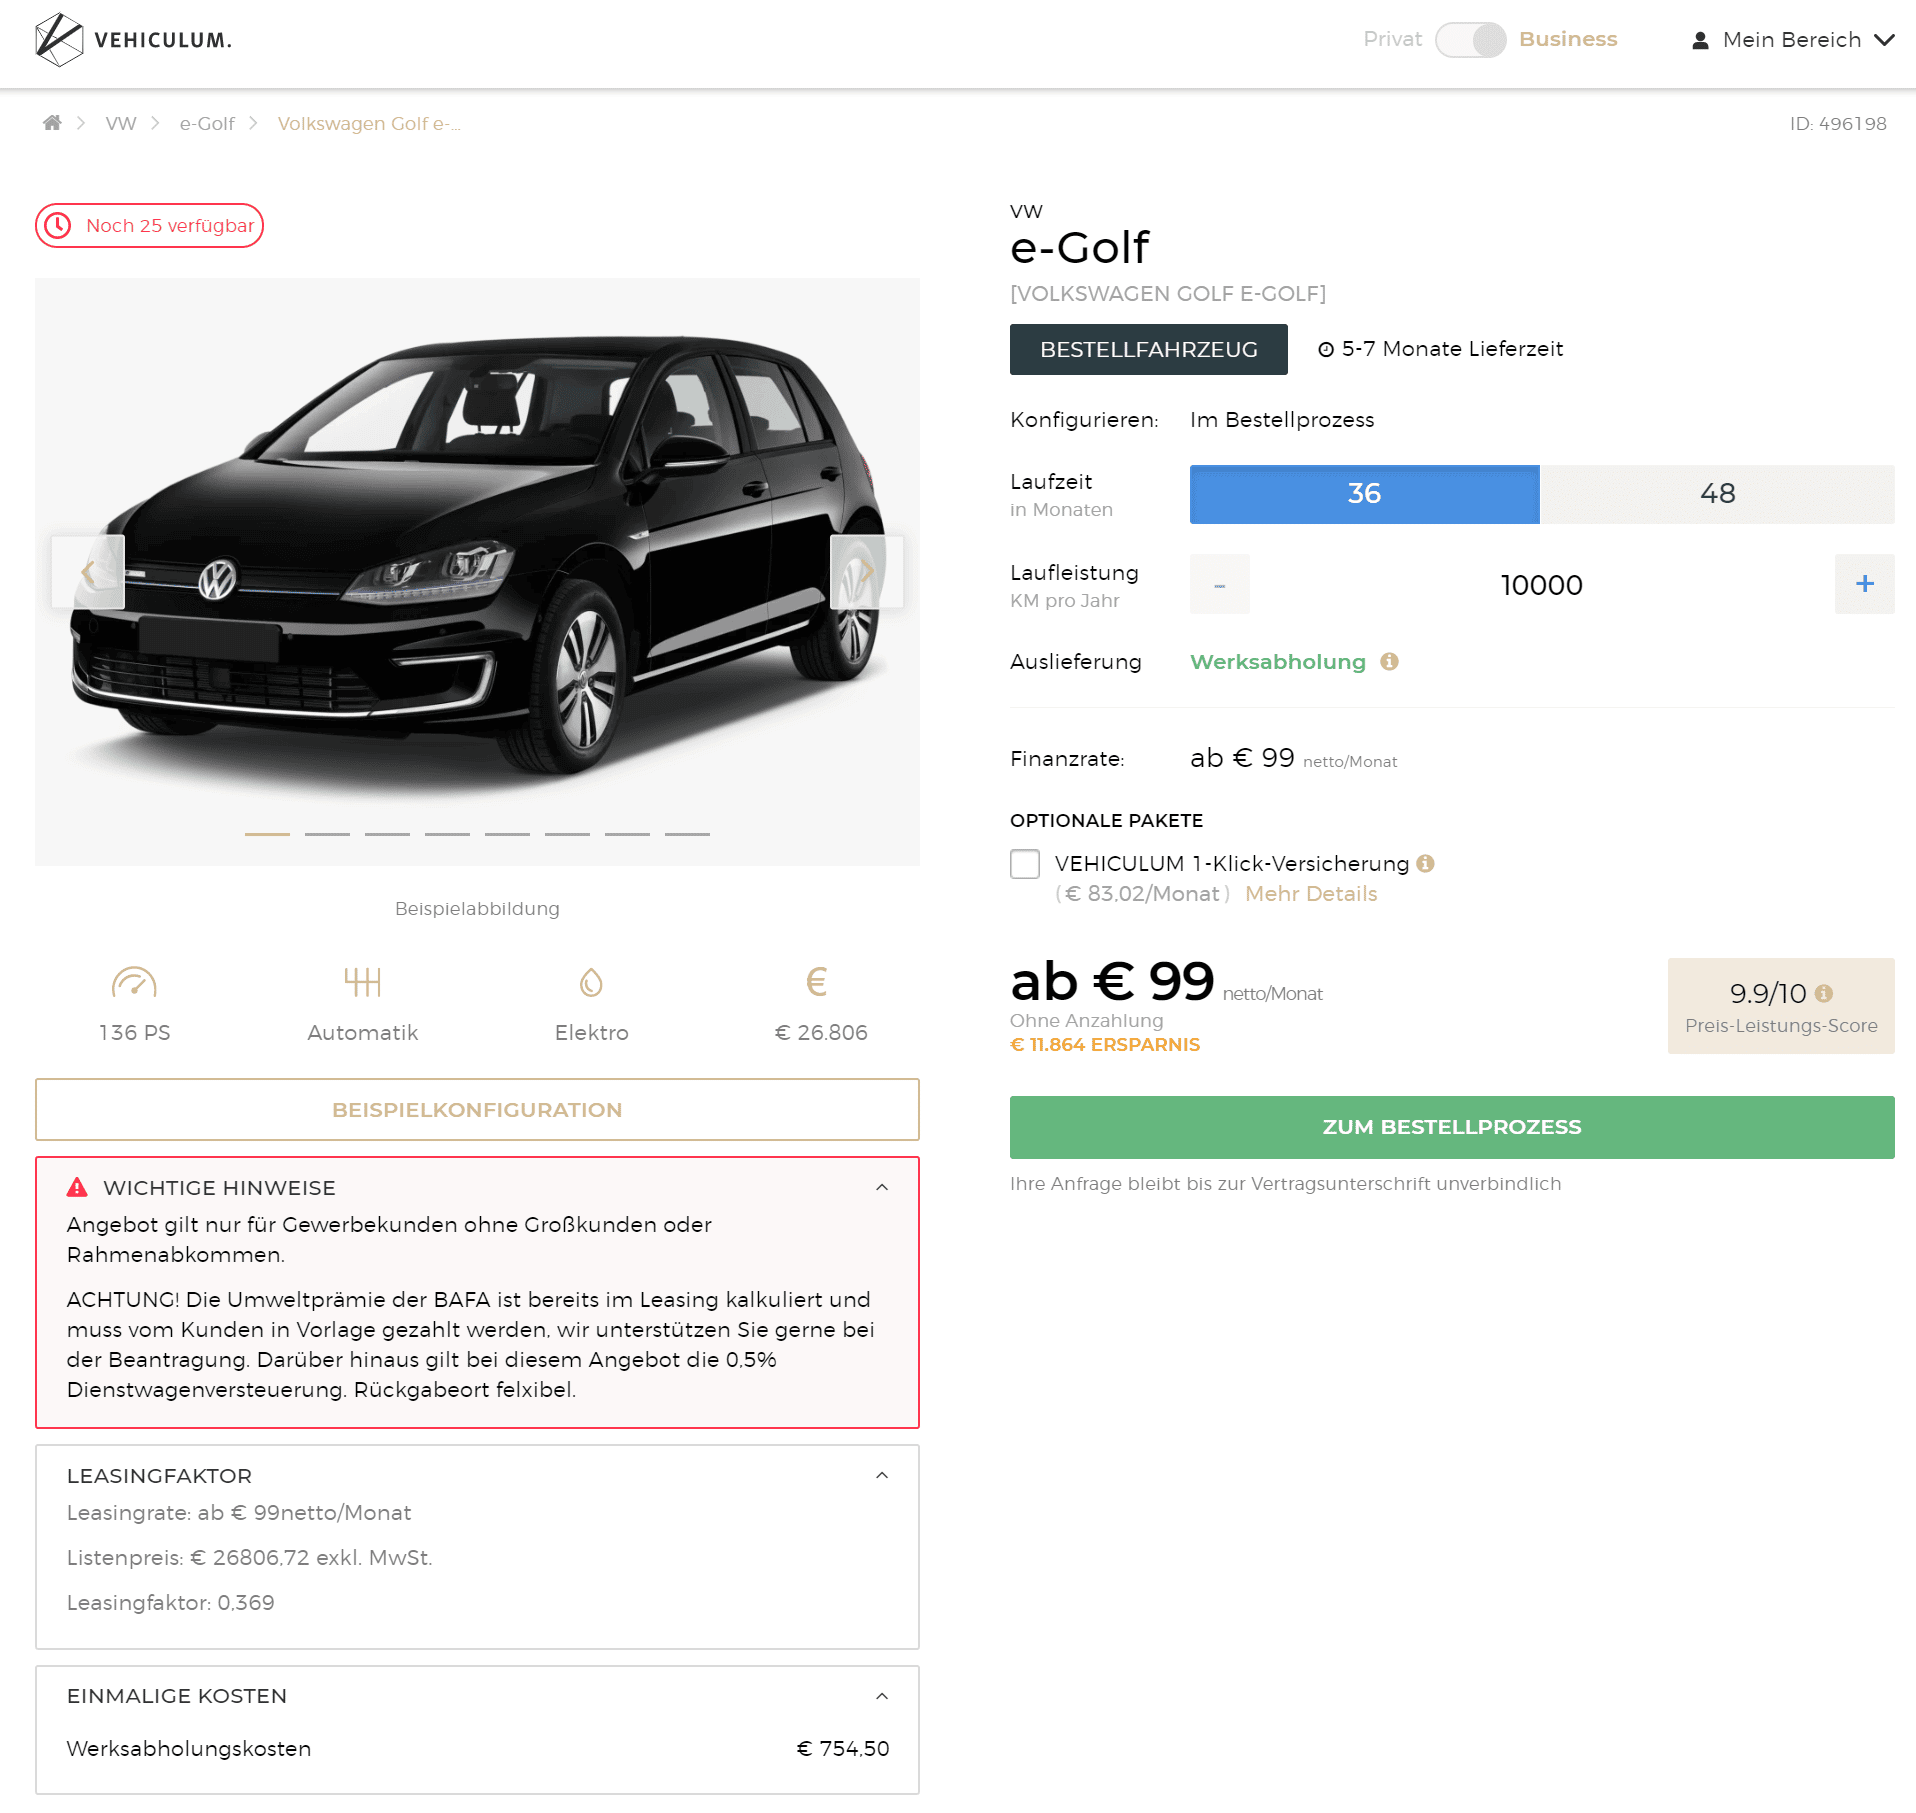The height and width of the screenshot is (1813, 1916).
Task: Click info icon beside Werksabholung
Action: click(1389, 661)
